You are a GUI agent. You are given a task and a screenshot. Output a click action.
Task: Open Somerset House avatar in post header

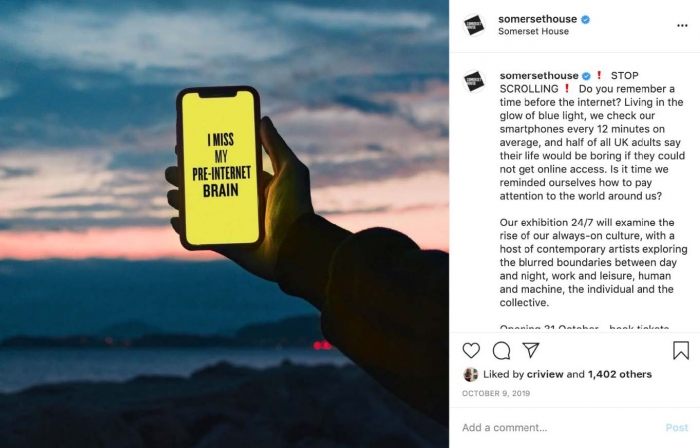(x=474, y=25)
